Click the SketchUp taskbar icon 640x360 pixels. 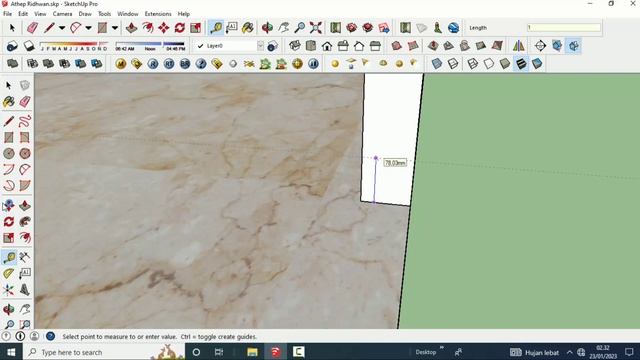click(276, 352)
